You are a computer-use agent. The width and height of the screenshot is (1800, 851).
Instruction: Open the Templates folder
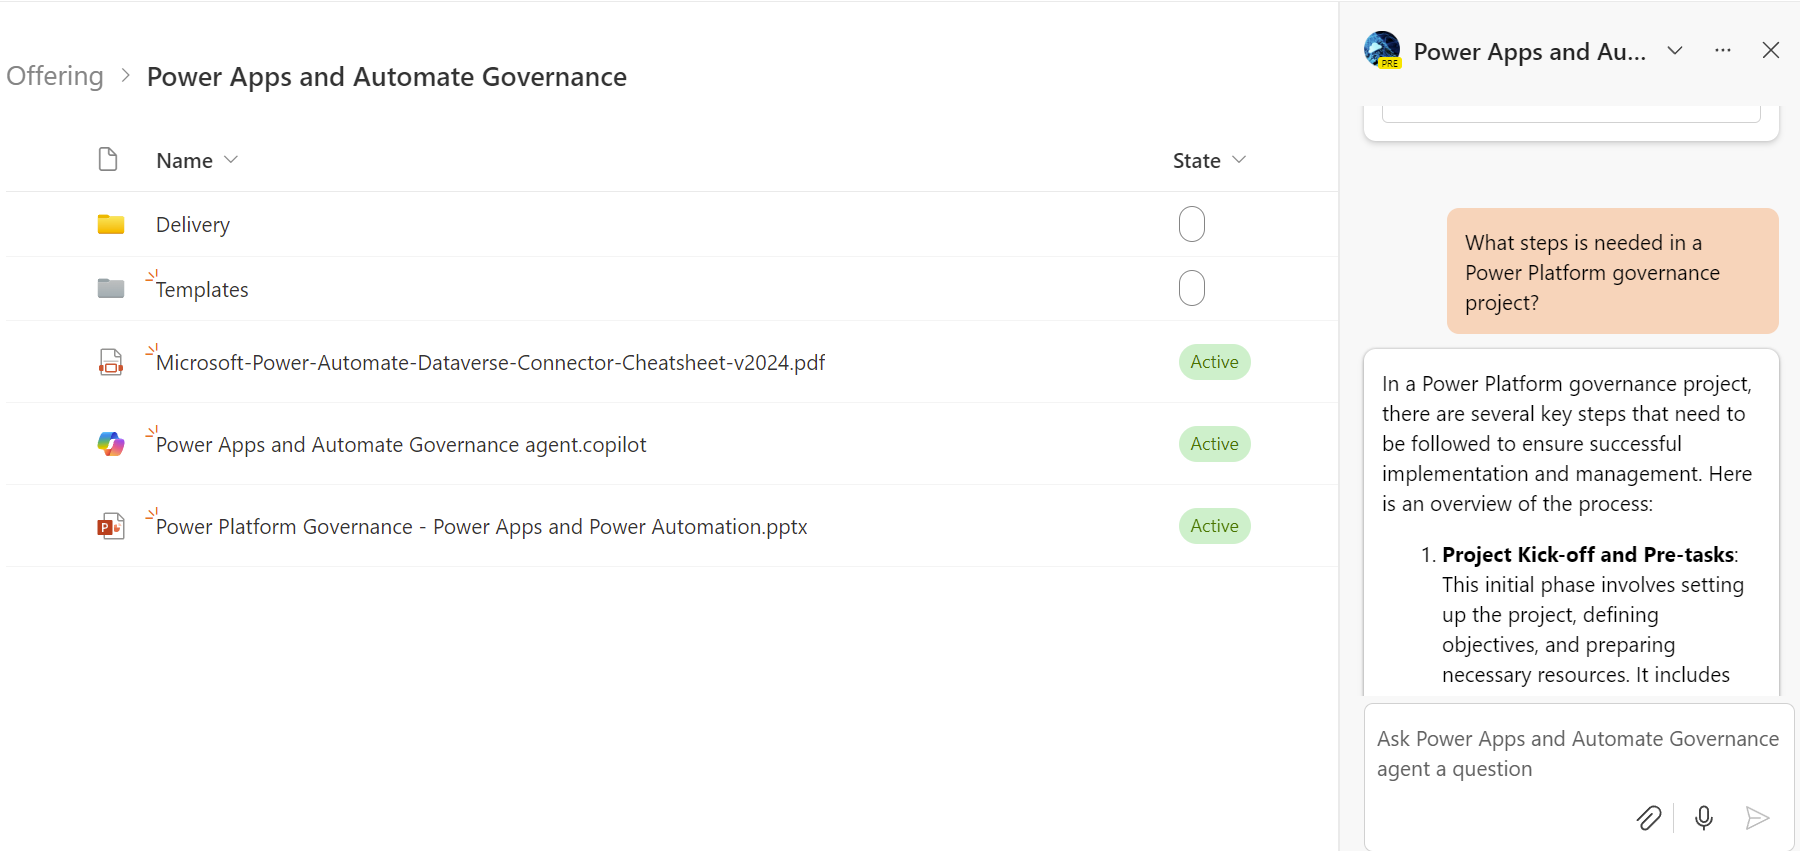[202, 289]
